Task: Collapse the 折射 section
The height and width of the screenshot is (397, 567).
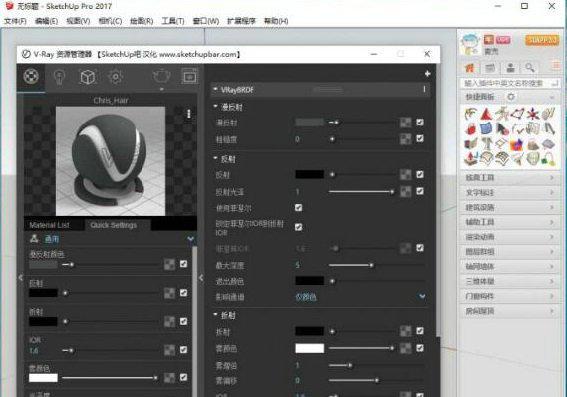Action: [216, 315]
